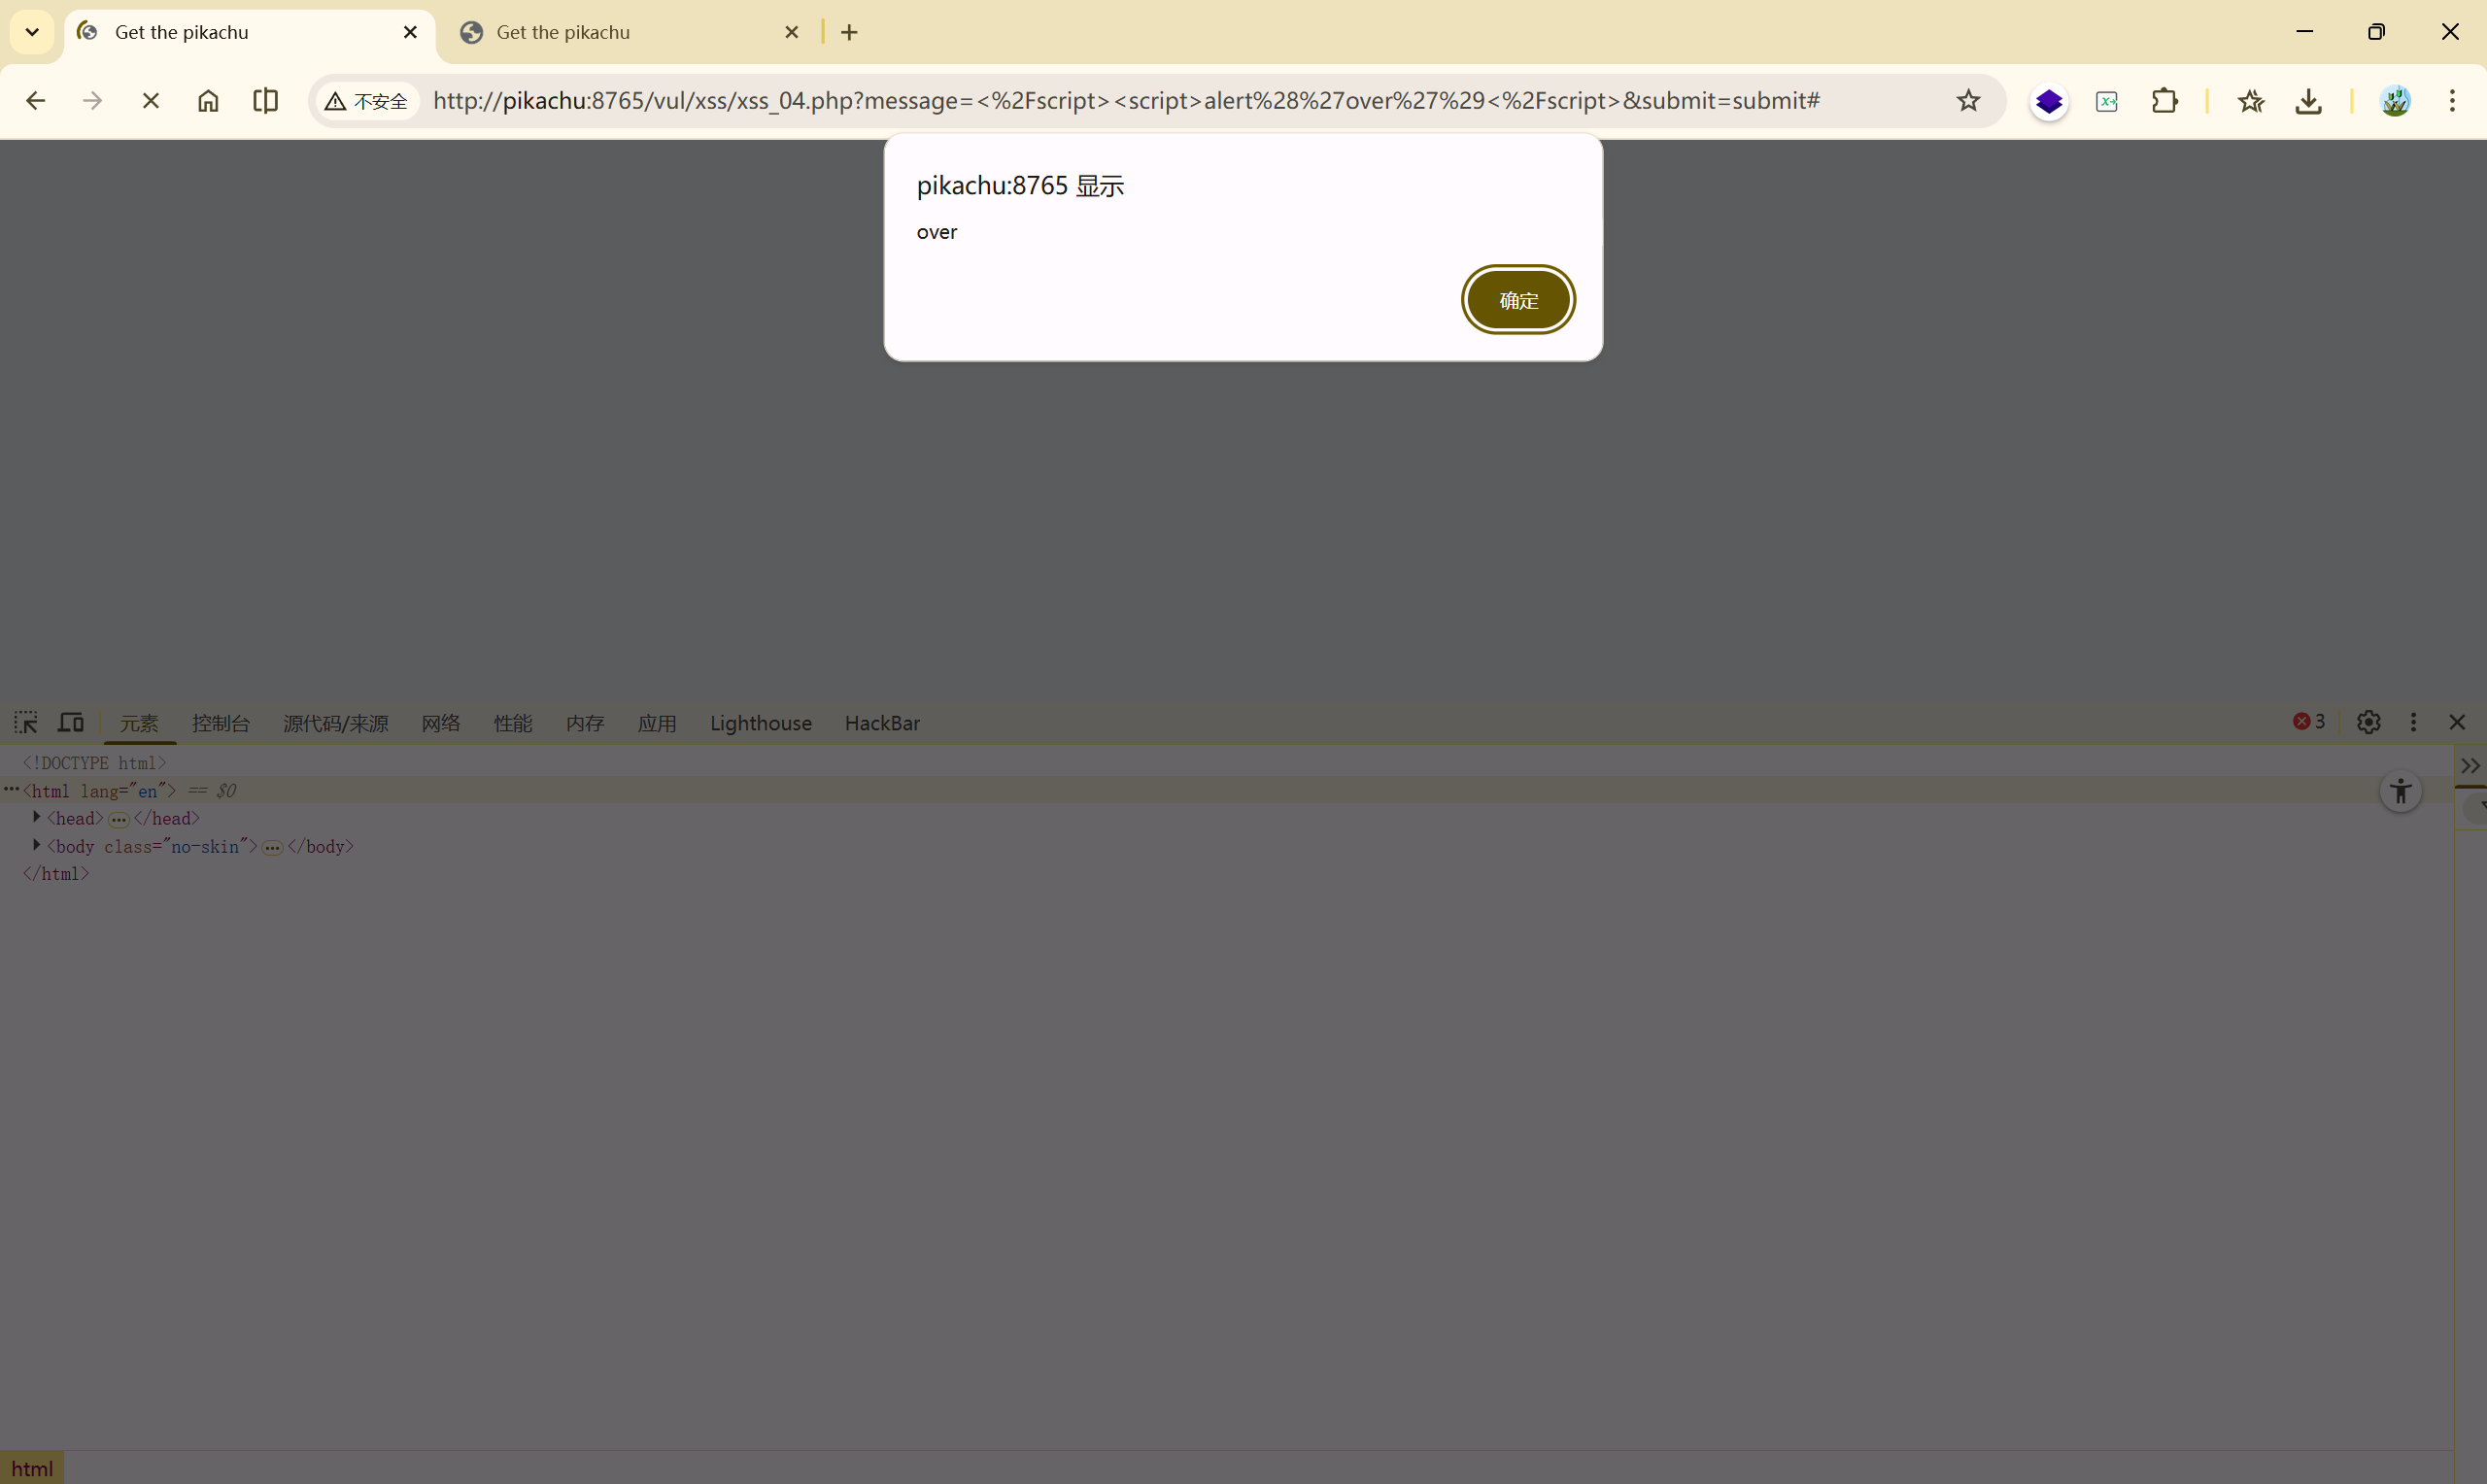2487x1484 pixels.
Task: Stop page loading with the X icon
Action: pos(150,101)
